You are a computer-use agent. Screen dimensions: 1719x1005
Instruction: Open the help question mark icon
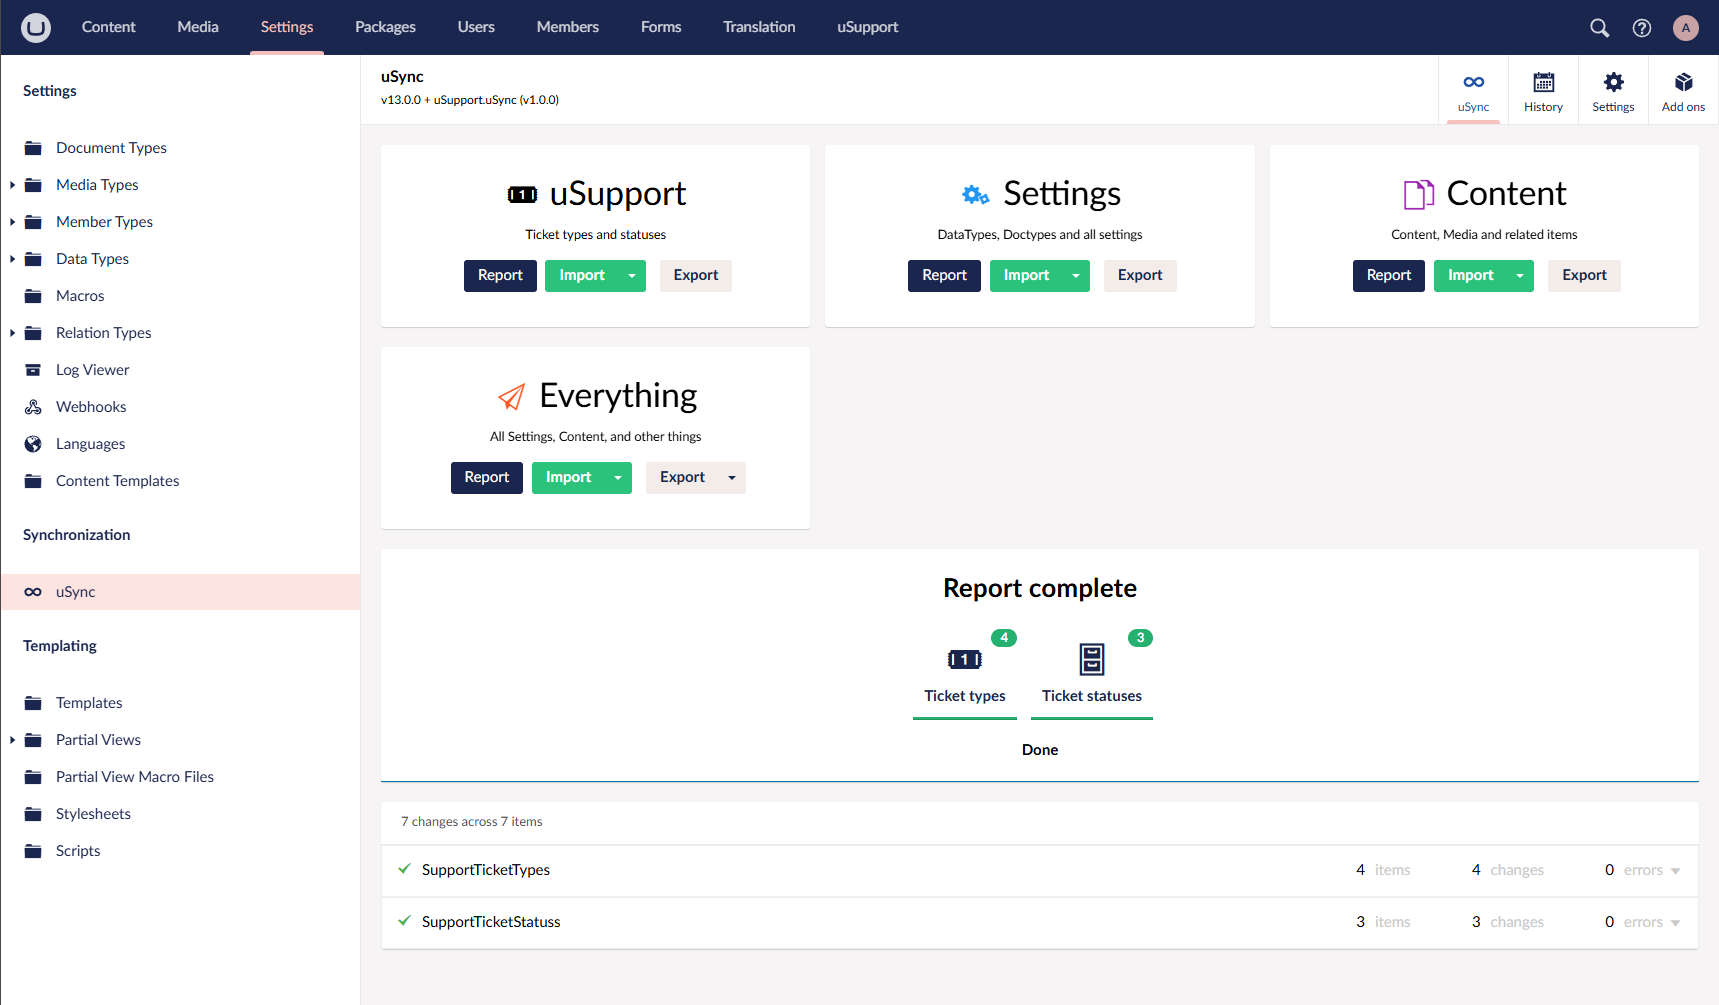pos(1641,28)
